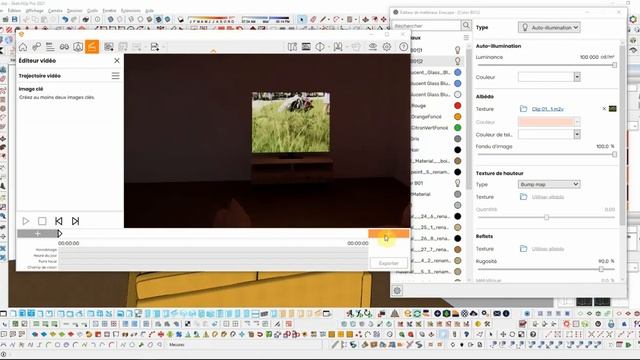Open the list lines icon left of the binoculars in Enscape toolbar
Screen dimensions: 640x360
(50, 47)
